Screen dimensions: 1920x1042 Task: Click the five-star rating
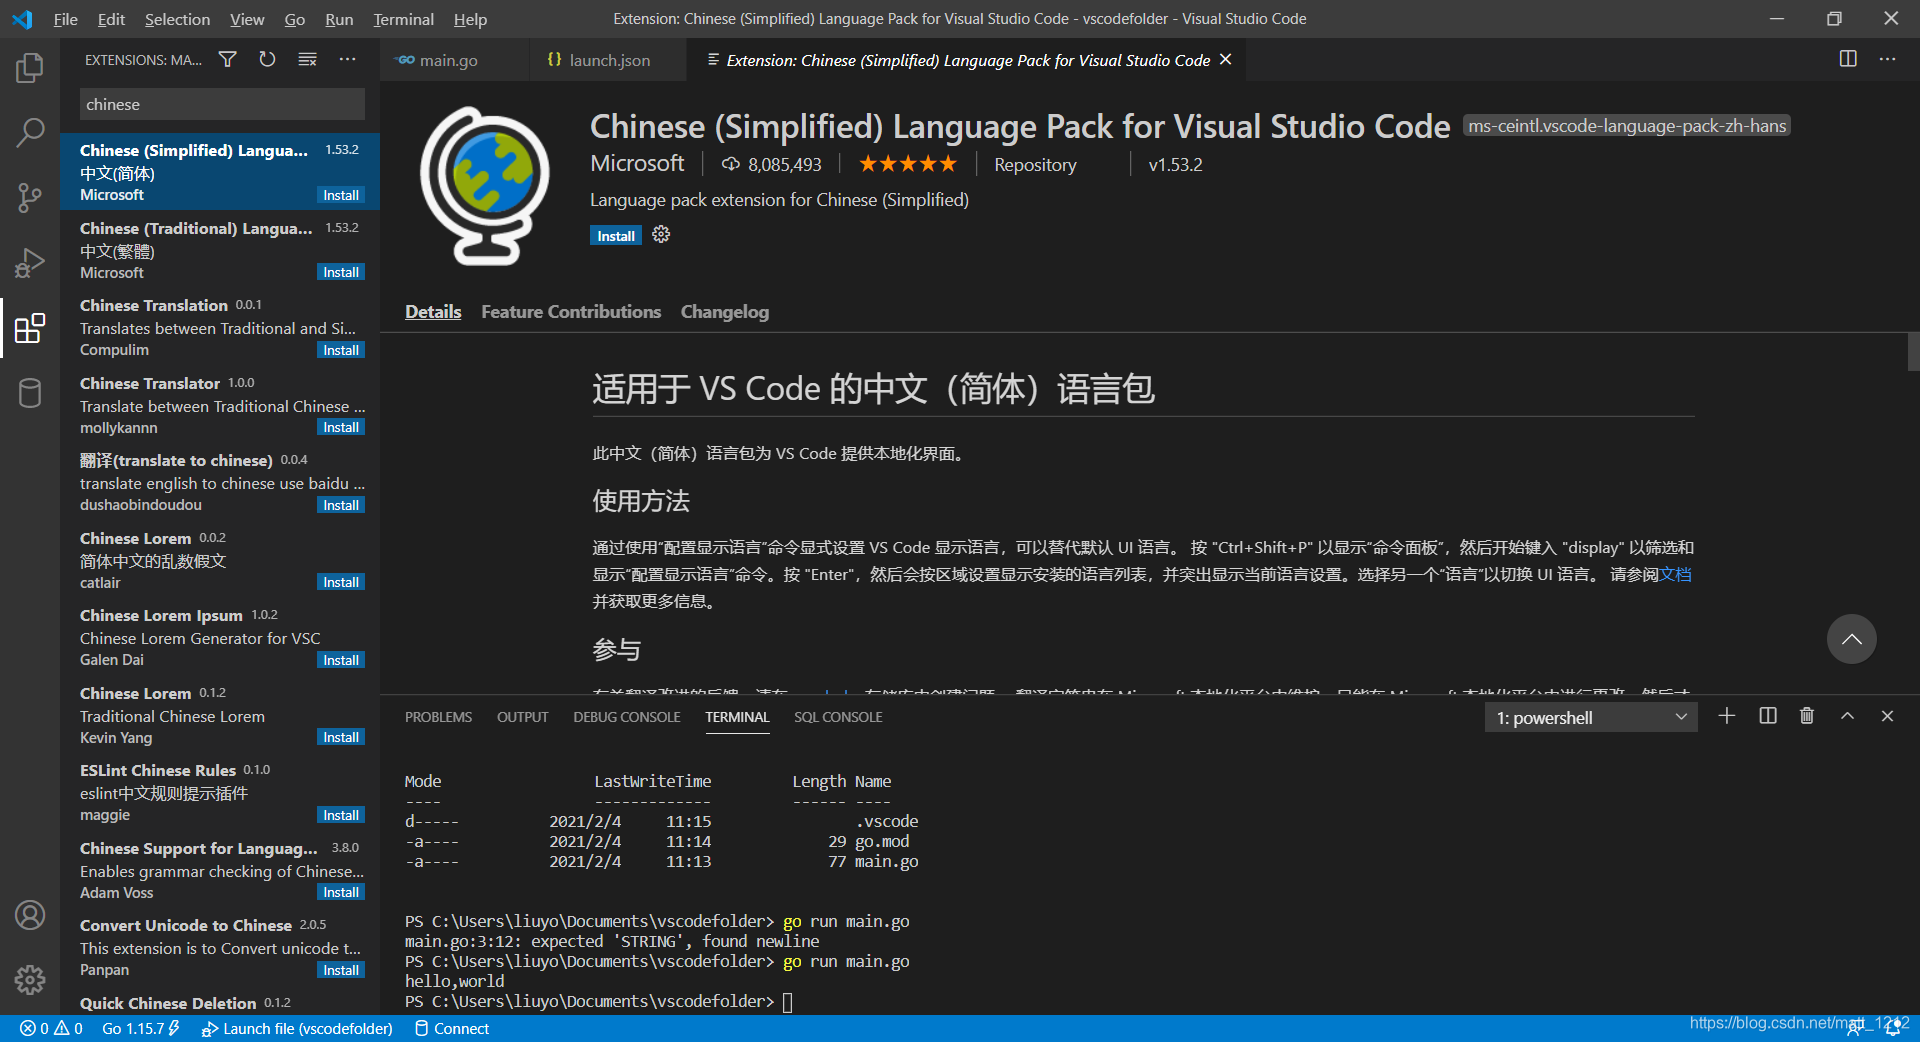coord(908,164)
